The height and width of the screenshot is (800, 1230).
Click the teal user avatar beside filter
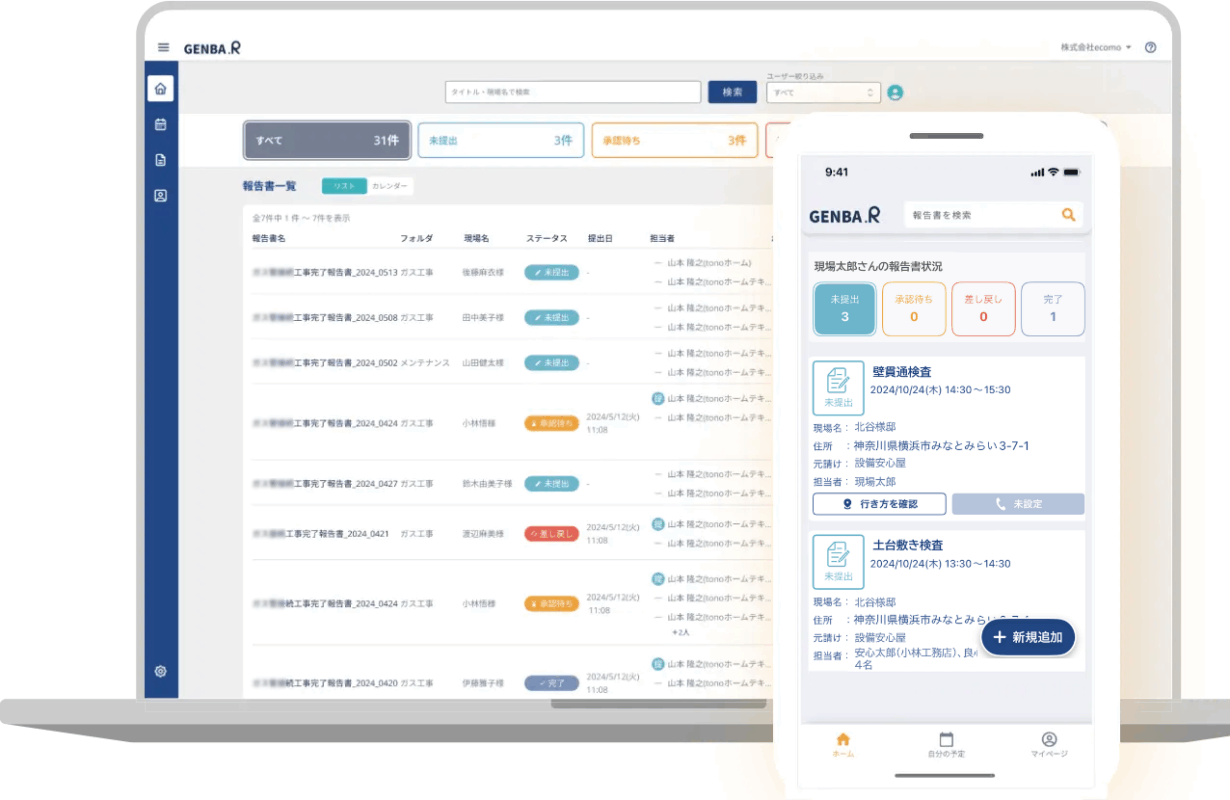coord(895,92)
